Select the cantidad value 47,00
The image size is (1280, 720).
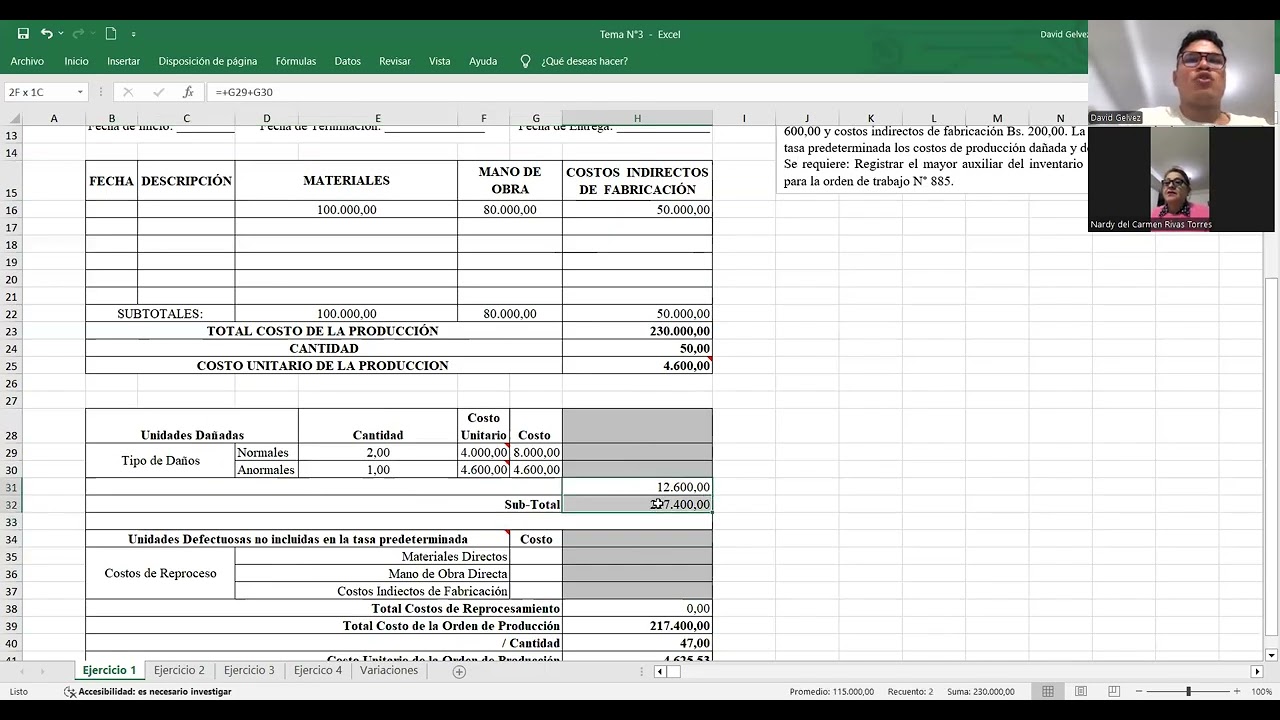(x=637, y=643)
